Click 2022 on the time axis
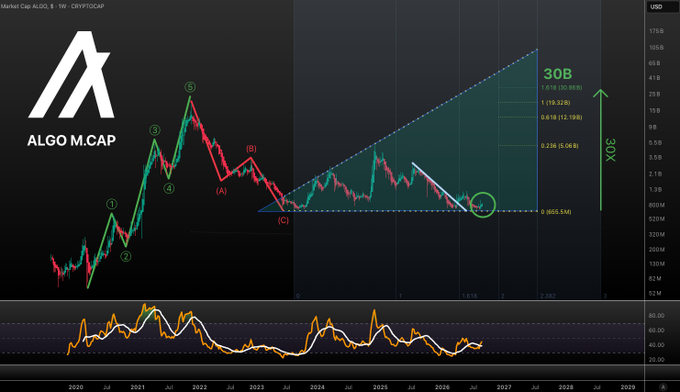Screen dimensions: 680x392 199,387
